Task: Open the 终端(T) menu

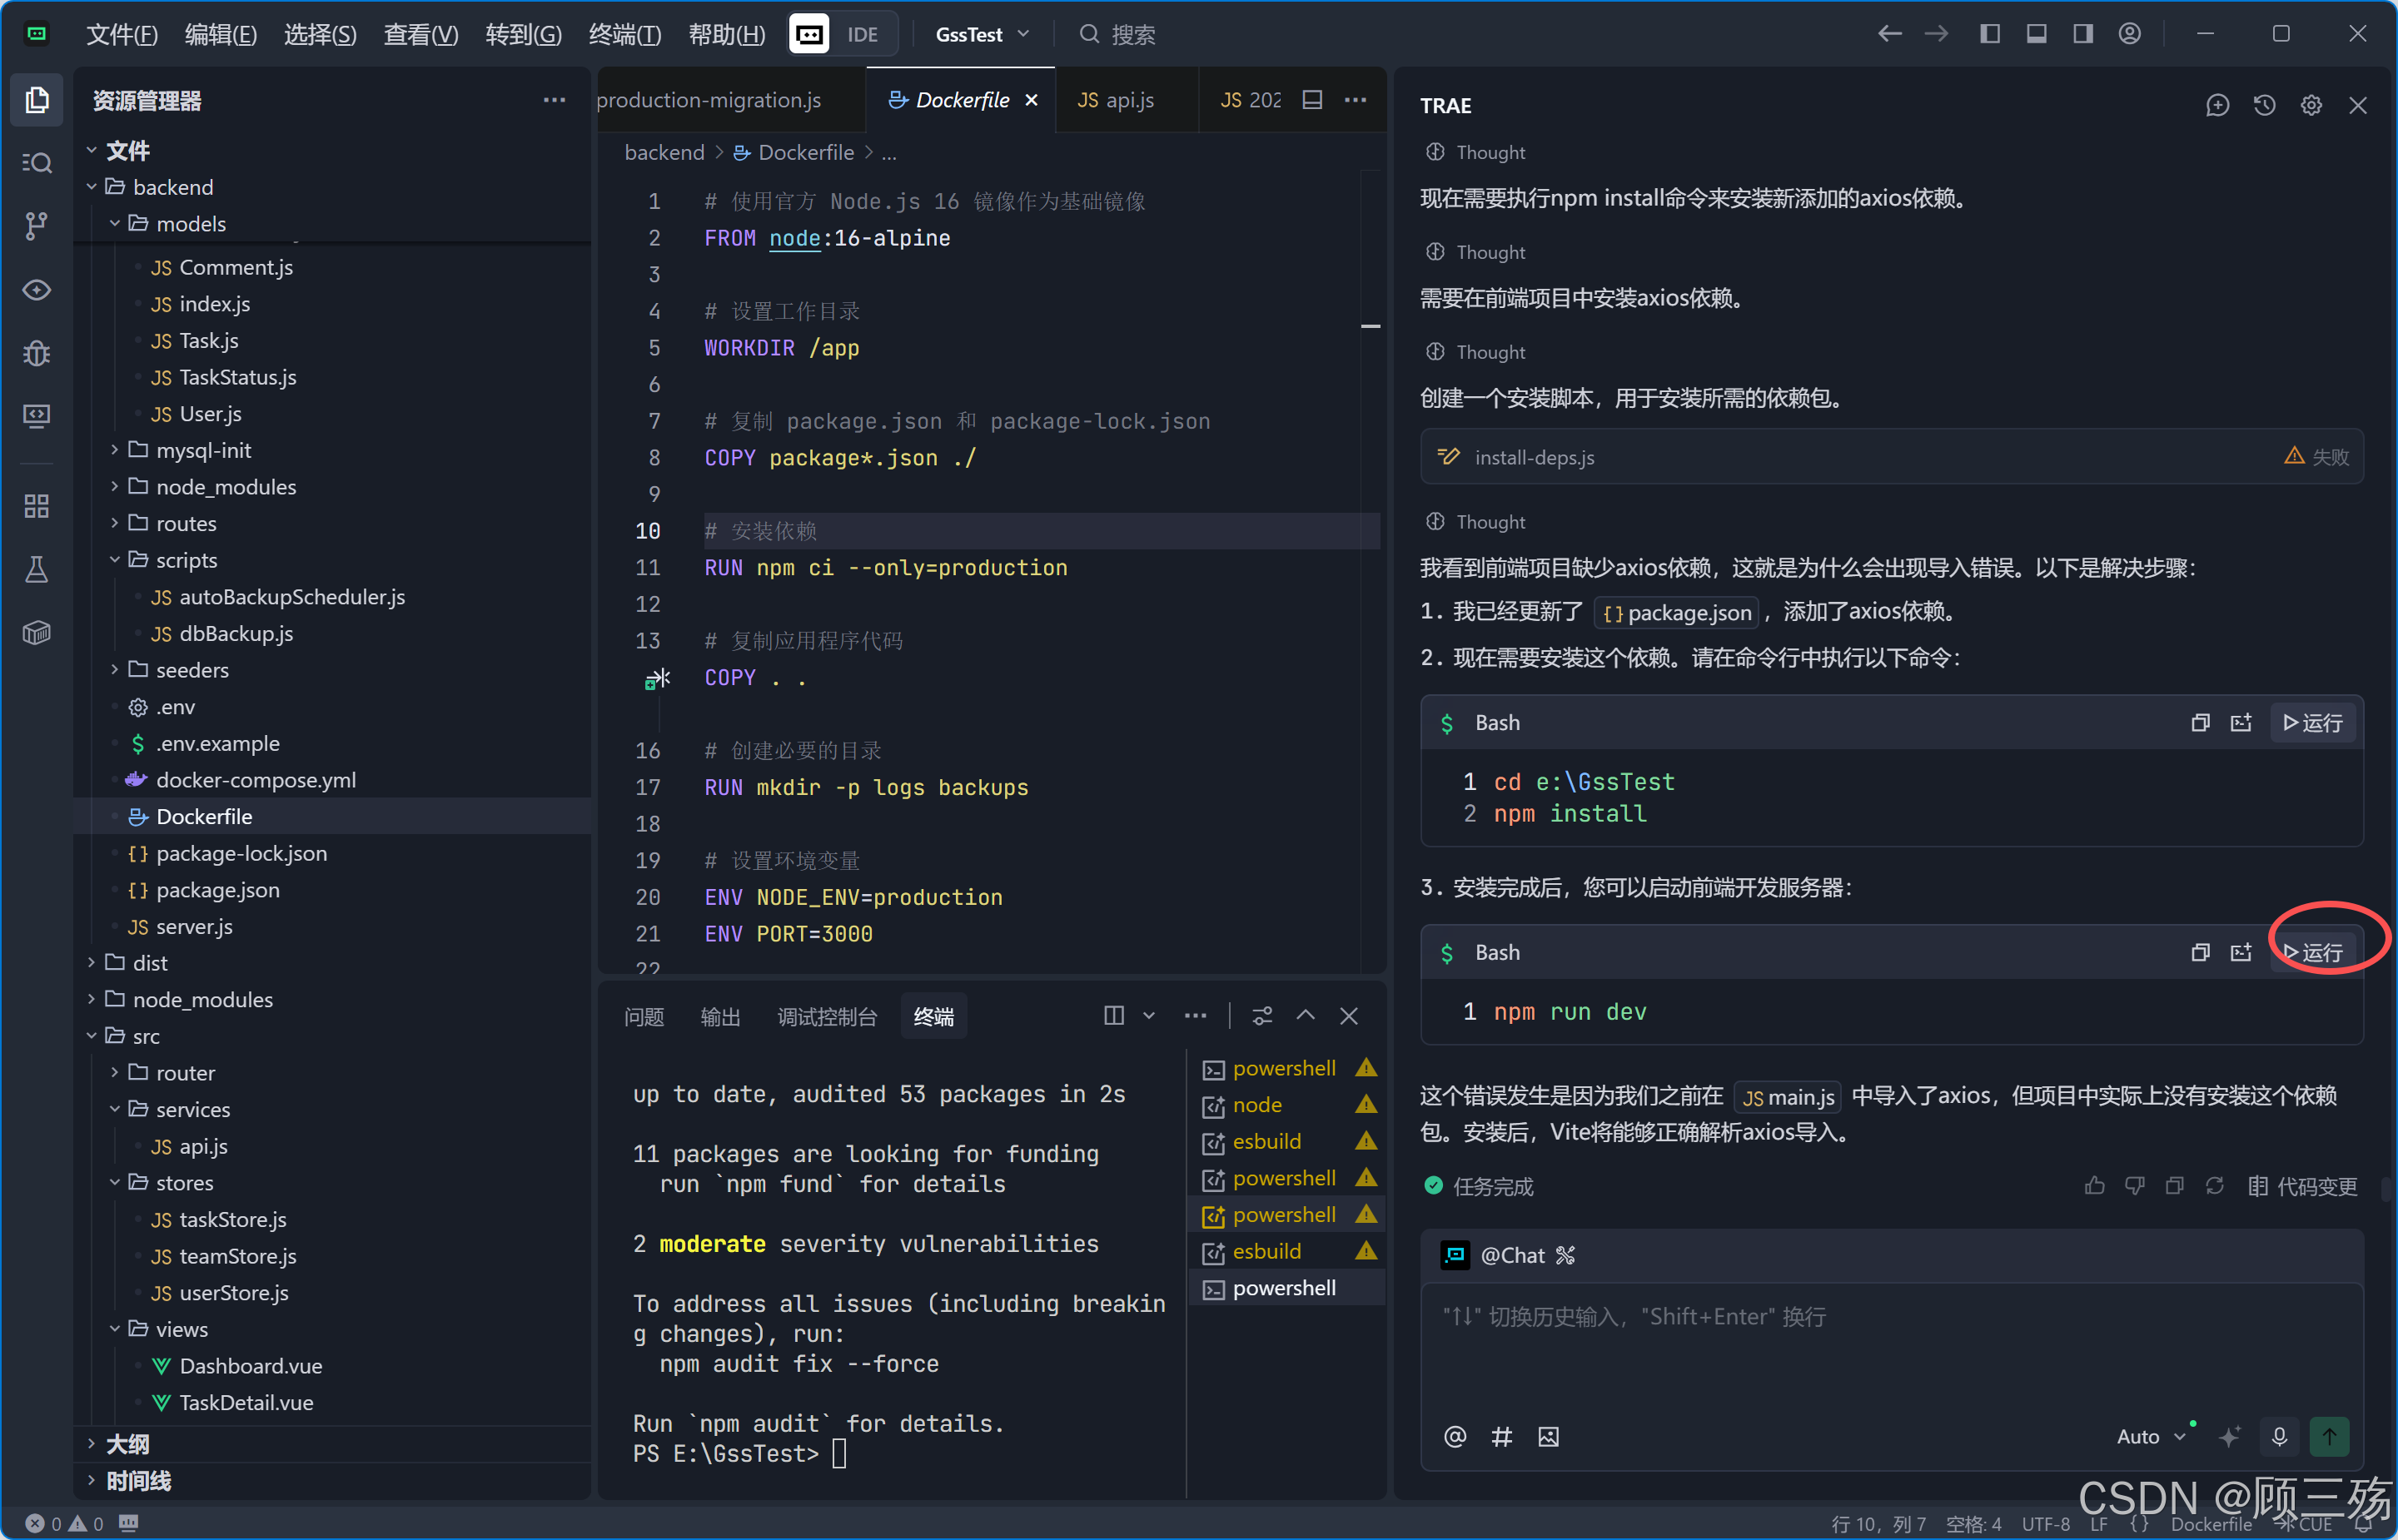Action: 624,34
